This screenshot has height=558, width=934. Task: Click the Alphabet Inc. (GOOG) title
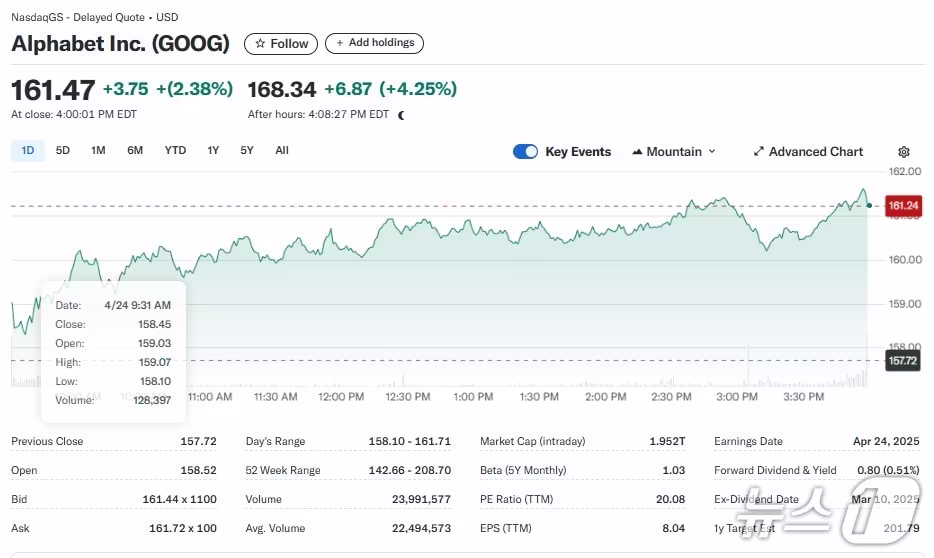tap(120, 44)
